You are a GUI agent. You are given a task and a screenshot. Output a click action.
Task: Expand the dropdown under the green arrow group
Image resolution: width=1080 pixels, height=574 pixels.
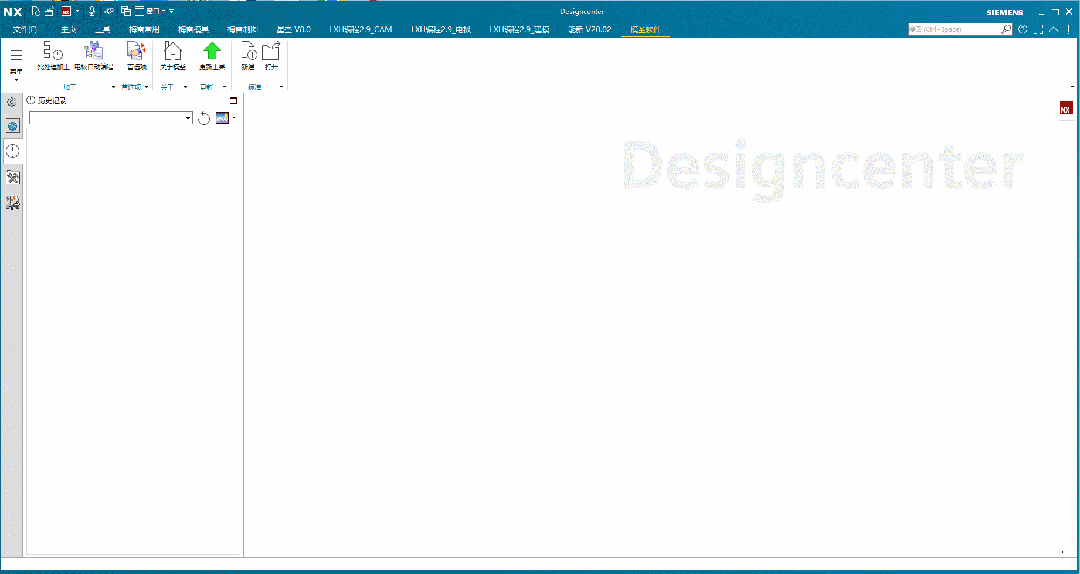click(x=224, y=87)
